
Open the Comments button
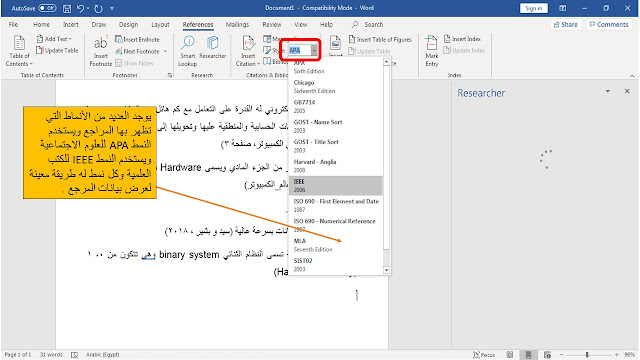(x=609, y=24)
